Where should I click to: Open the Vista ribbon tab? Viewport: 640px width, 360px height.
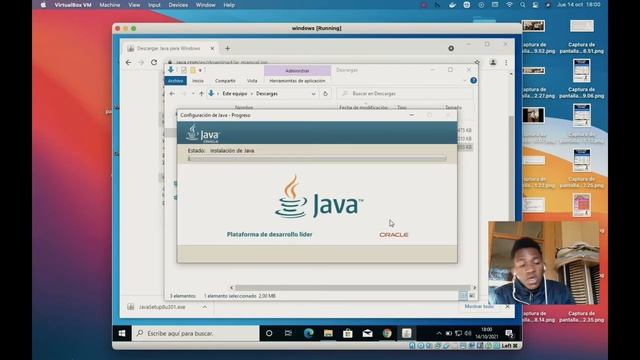pyautogui.click(x=252, y=81)
